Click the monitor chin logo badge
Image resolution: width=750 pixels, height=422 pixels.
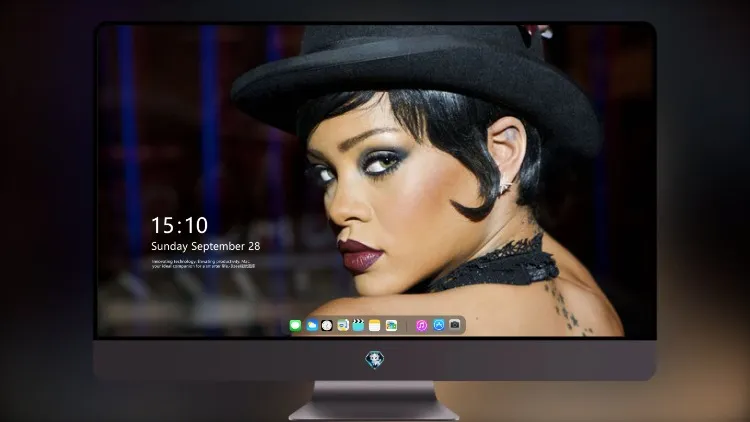(375, 359)
